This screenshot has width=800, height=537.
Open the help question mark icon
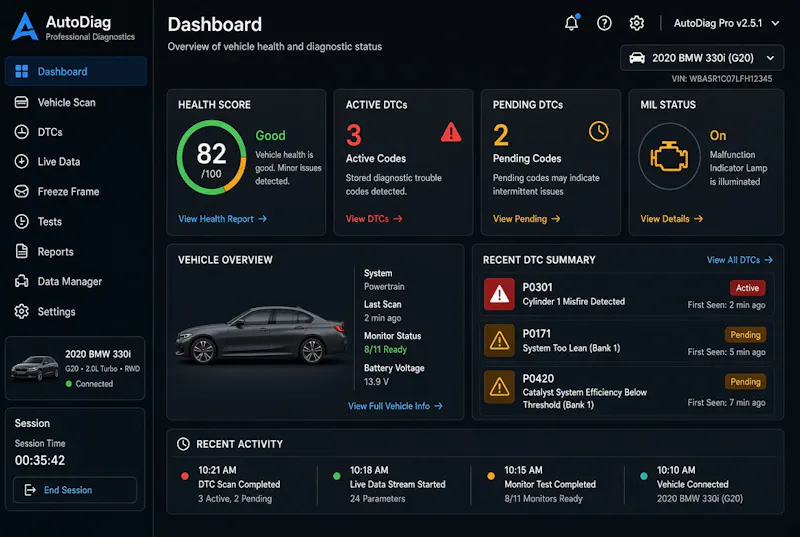tap(604, 23)
